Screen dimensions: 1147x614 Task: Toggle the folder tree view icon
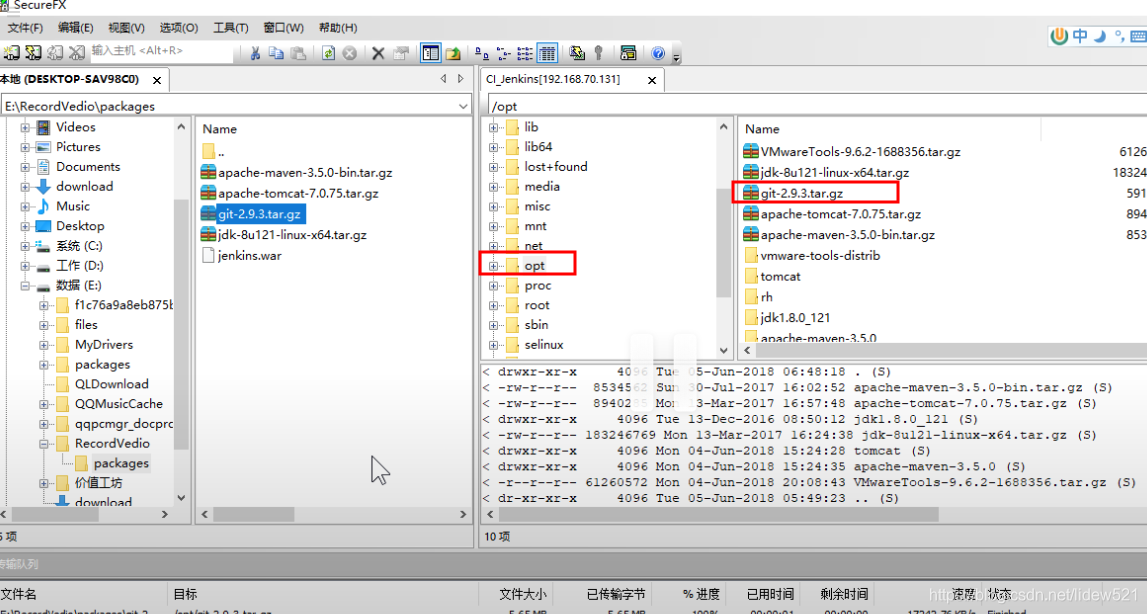[x=431, y=53]
